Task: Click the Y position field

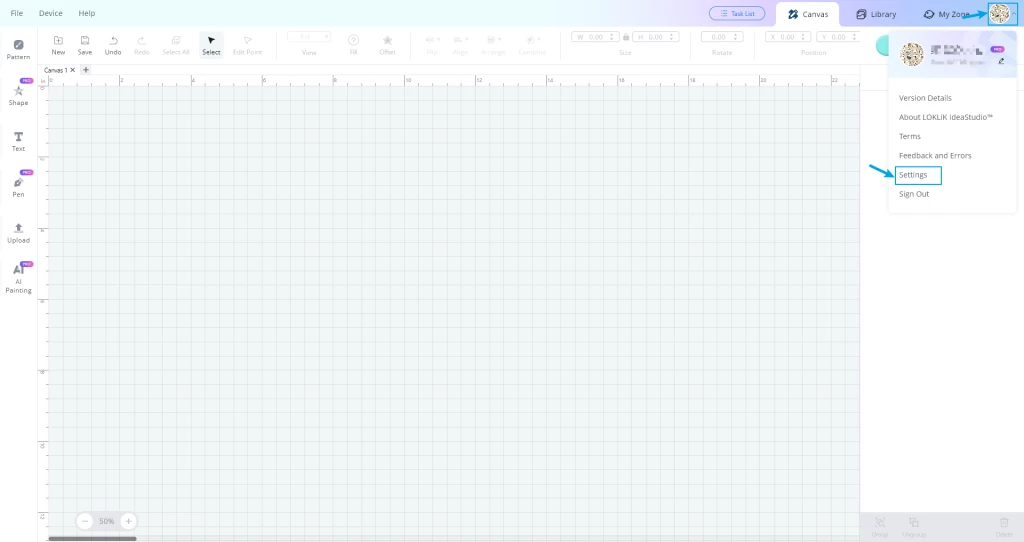Action: coord(839,37)
